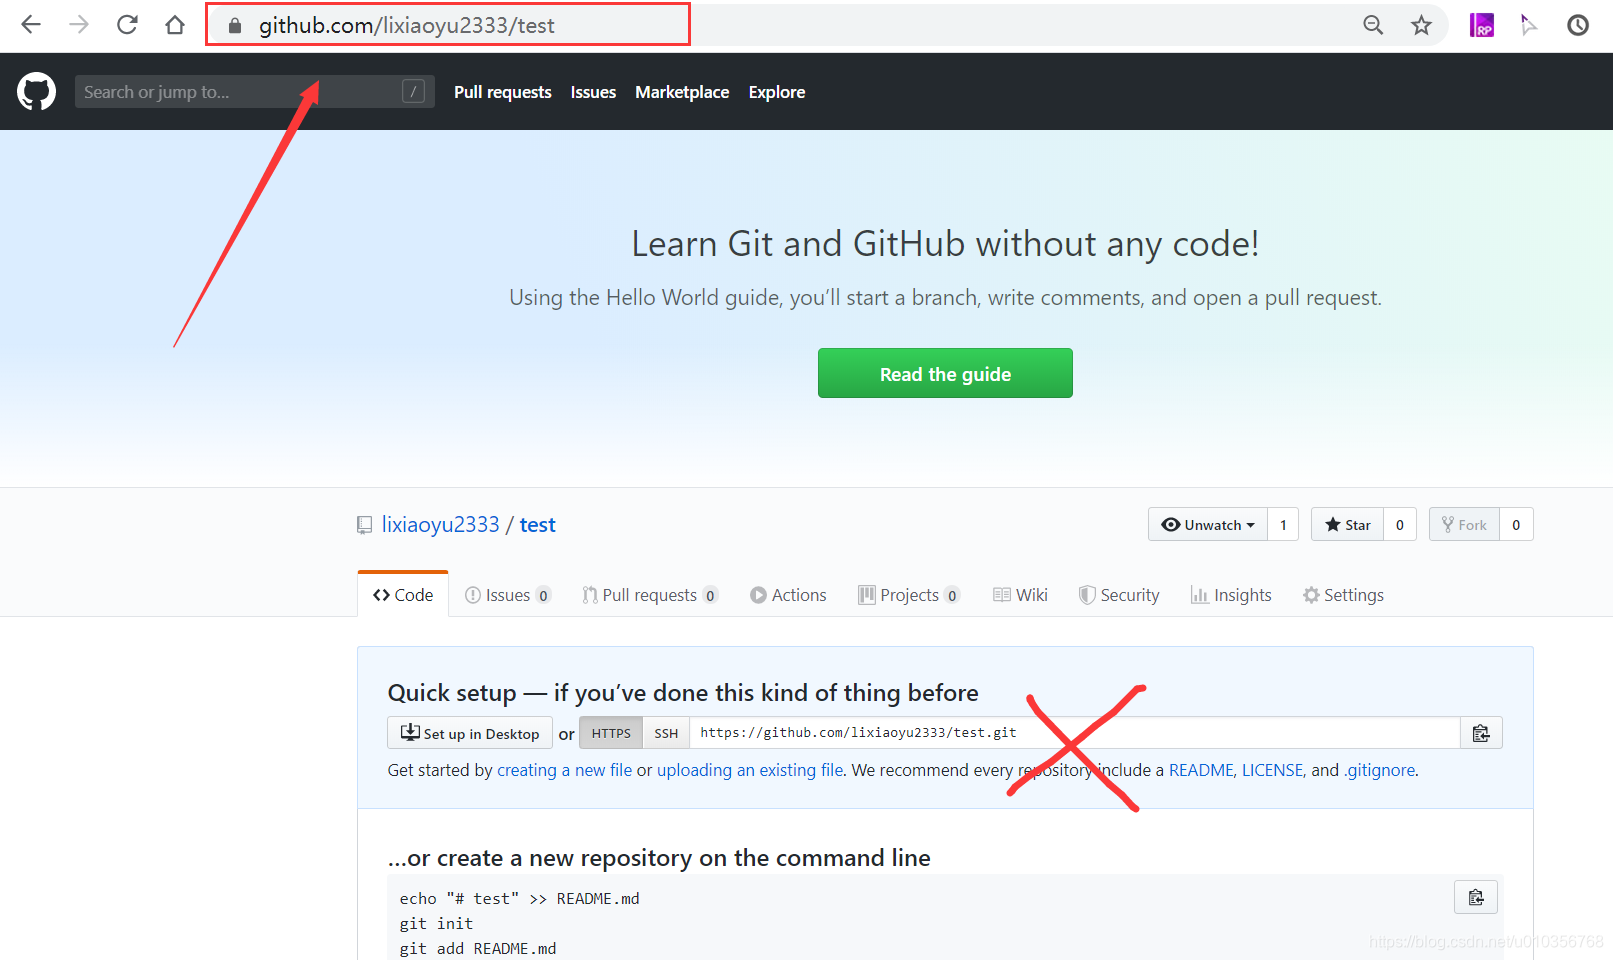Follow the creating a new file link
The width and height of the screenshot is (1613, 960).
pyautogui.click(x=565, y=770)
